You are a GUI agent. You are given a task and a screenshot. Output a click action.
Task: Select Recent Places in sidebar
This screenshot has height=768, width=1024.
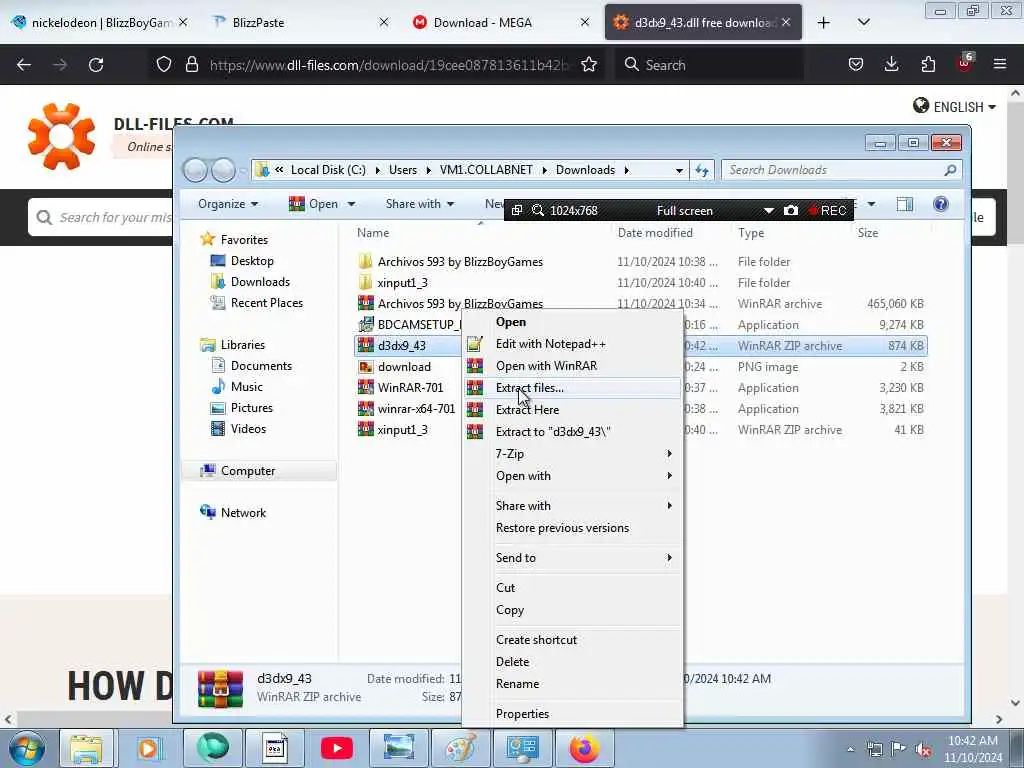tap(266, 303)
